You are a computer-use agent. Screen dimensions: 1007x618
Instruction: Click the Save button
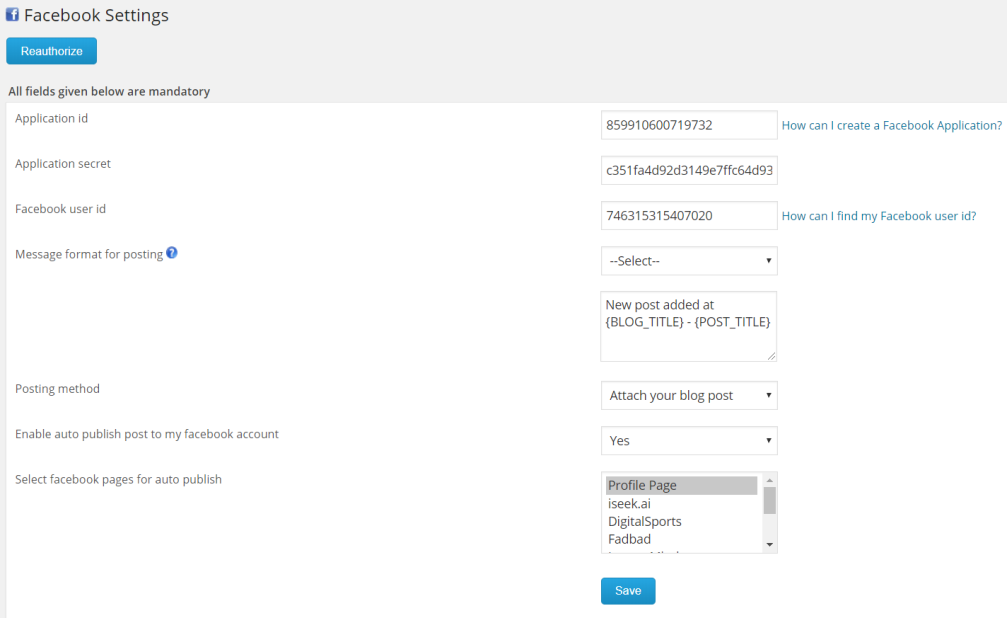[x=627, y=591]
